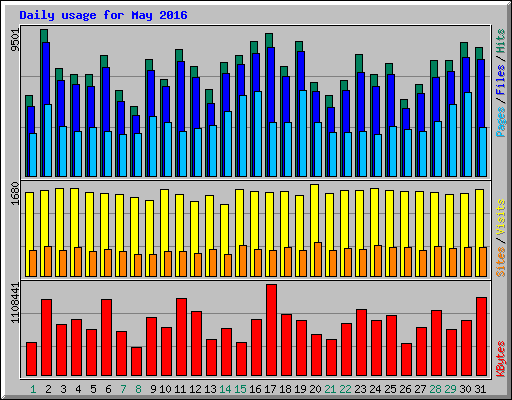Click day label 25 on the axis
Screen dimensions: 512x400
[x=390, y=389]
